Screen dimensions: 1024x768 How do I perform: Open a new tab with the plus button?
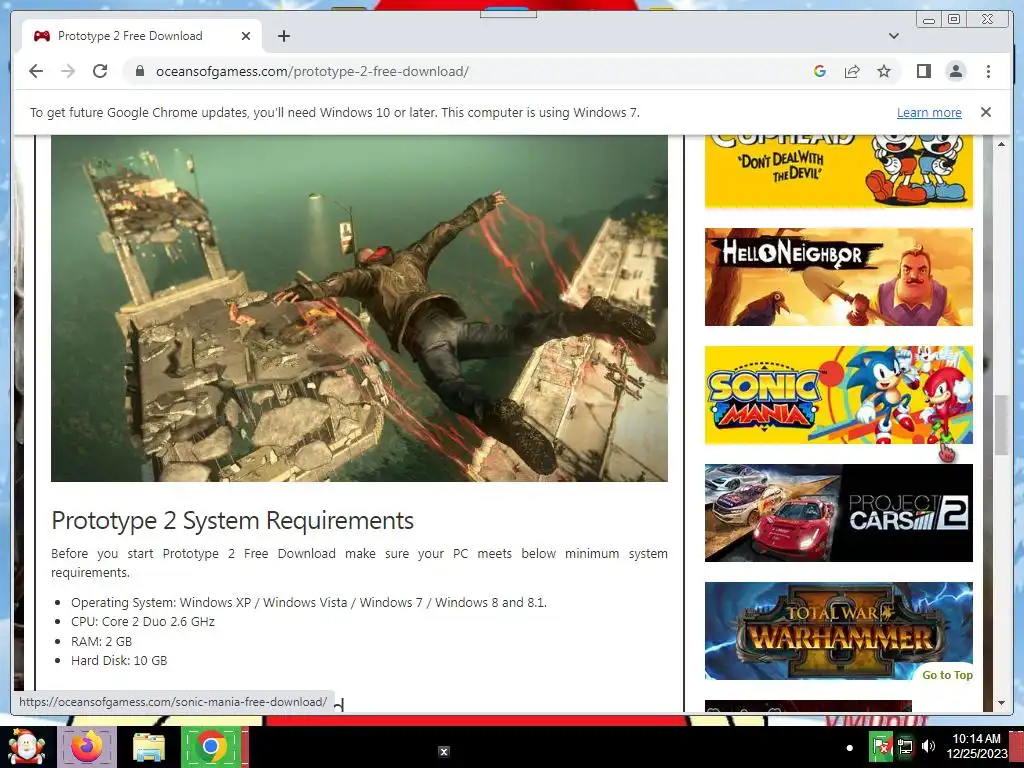[x=283, y=36]
